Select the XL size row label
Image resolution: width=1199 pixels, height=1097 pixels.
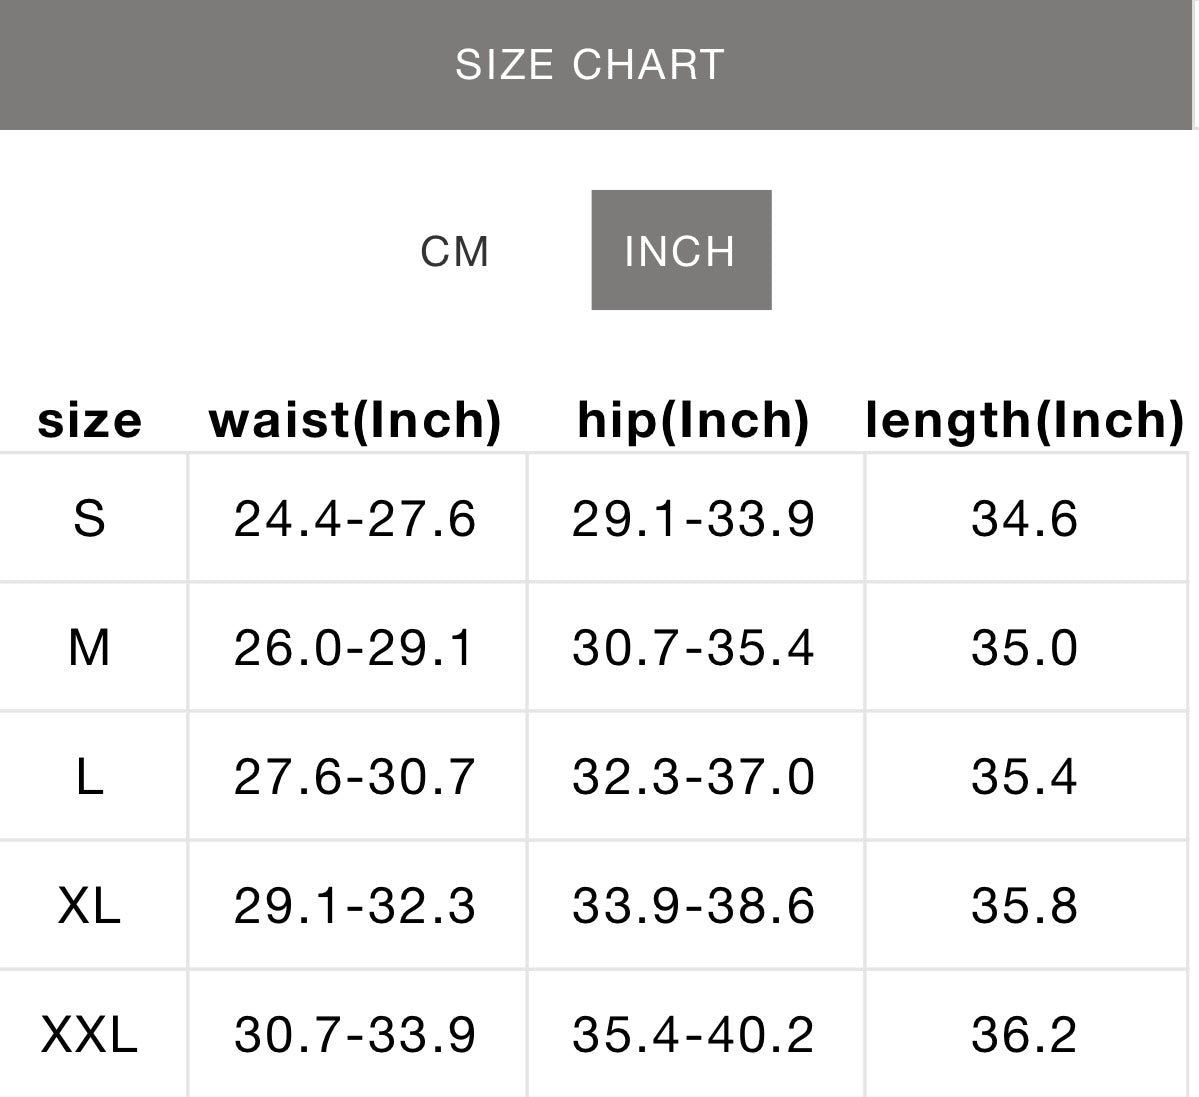coord(90,906)
